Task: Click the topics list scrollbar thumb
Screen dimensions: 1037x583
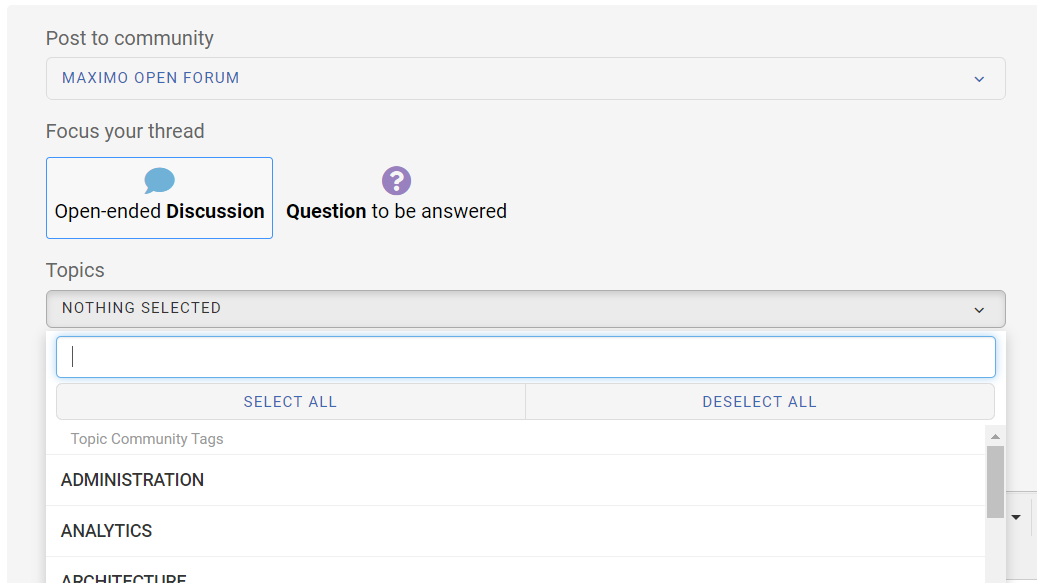Action: pos(995,482)
